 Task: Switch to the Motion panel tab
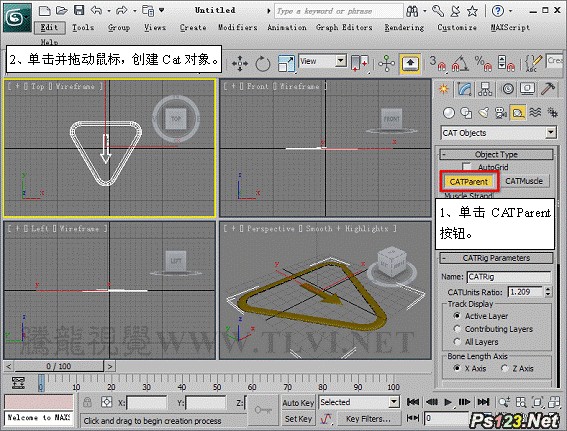508,89
